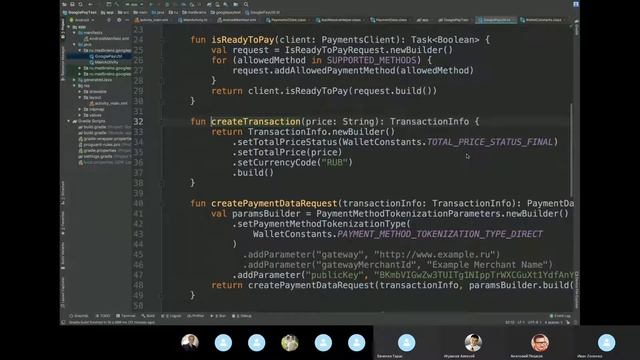This screenshot has width=640, height=360.
Task: Expand the values folder arrow
Action: click(80, 115)
